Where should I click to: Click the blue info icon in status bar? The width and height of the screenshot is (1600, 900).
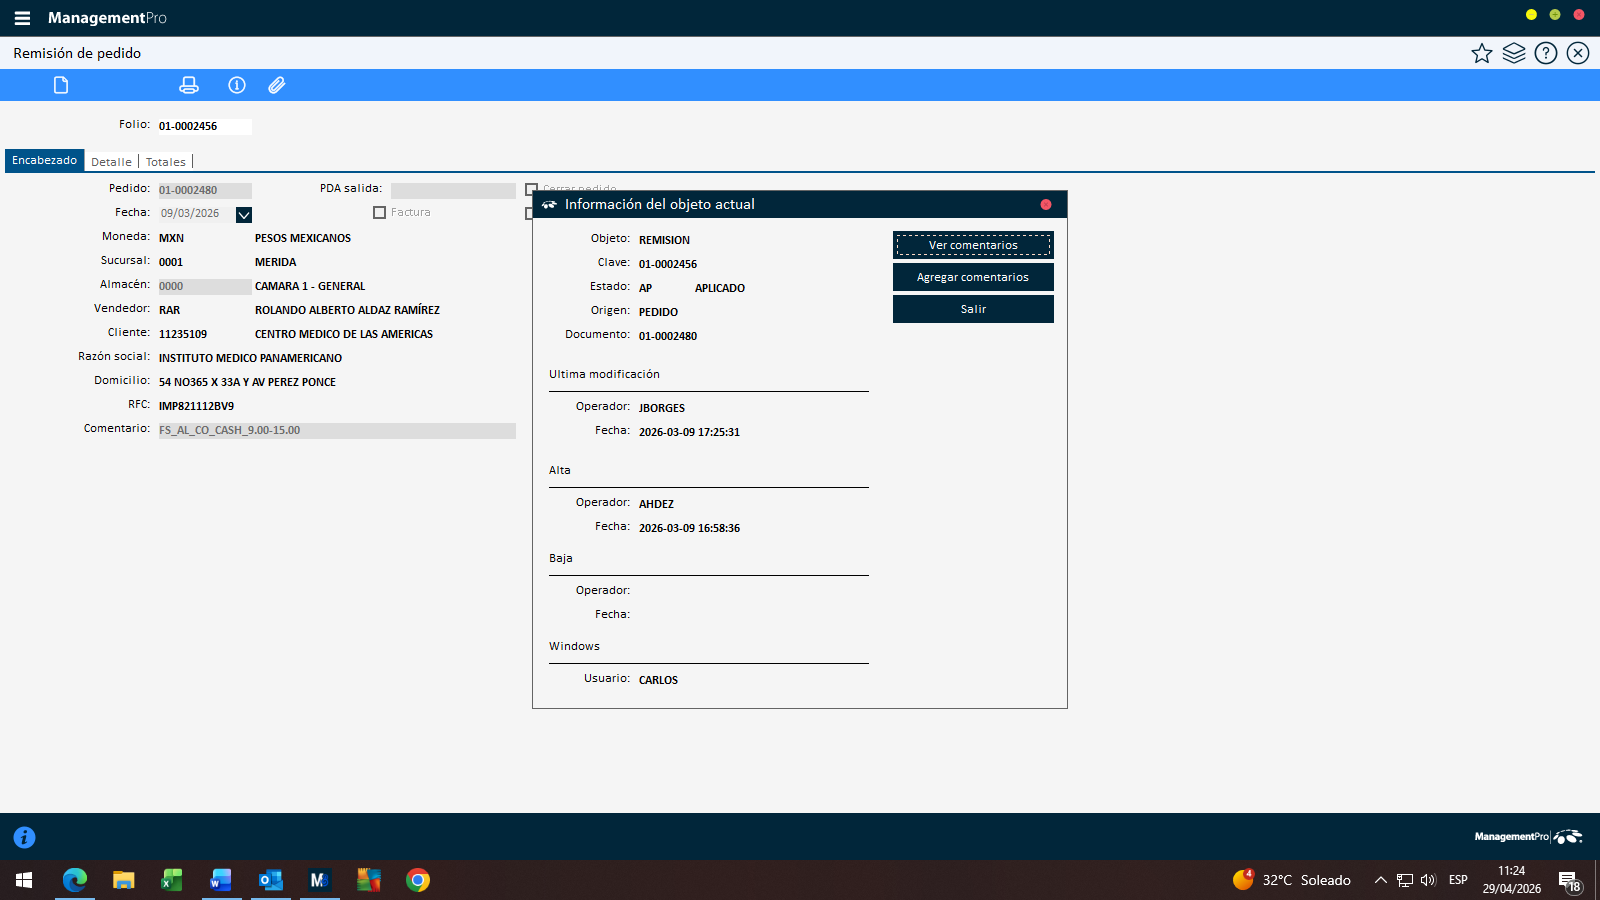coord(24,837)
